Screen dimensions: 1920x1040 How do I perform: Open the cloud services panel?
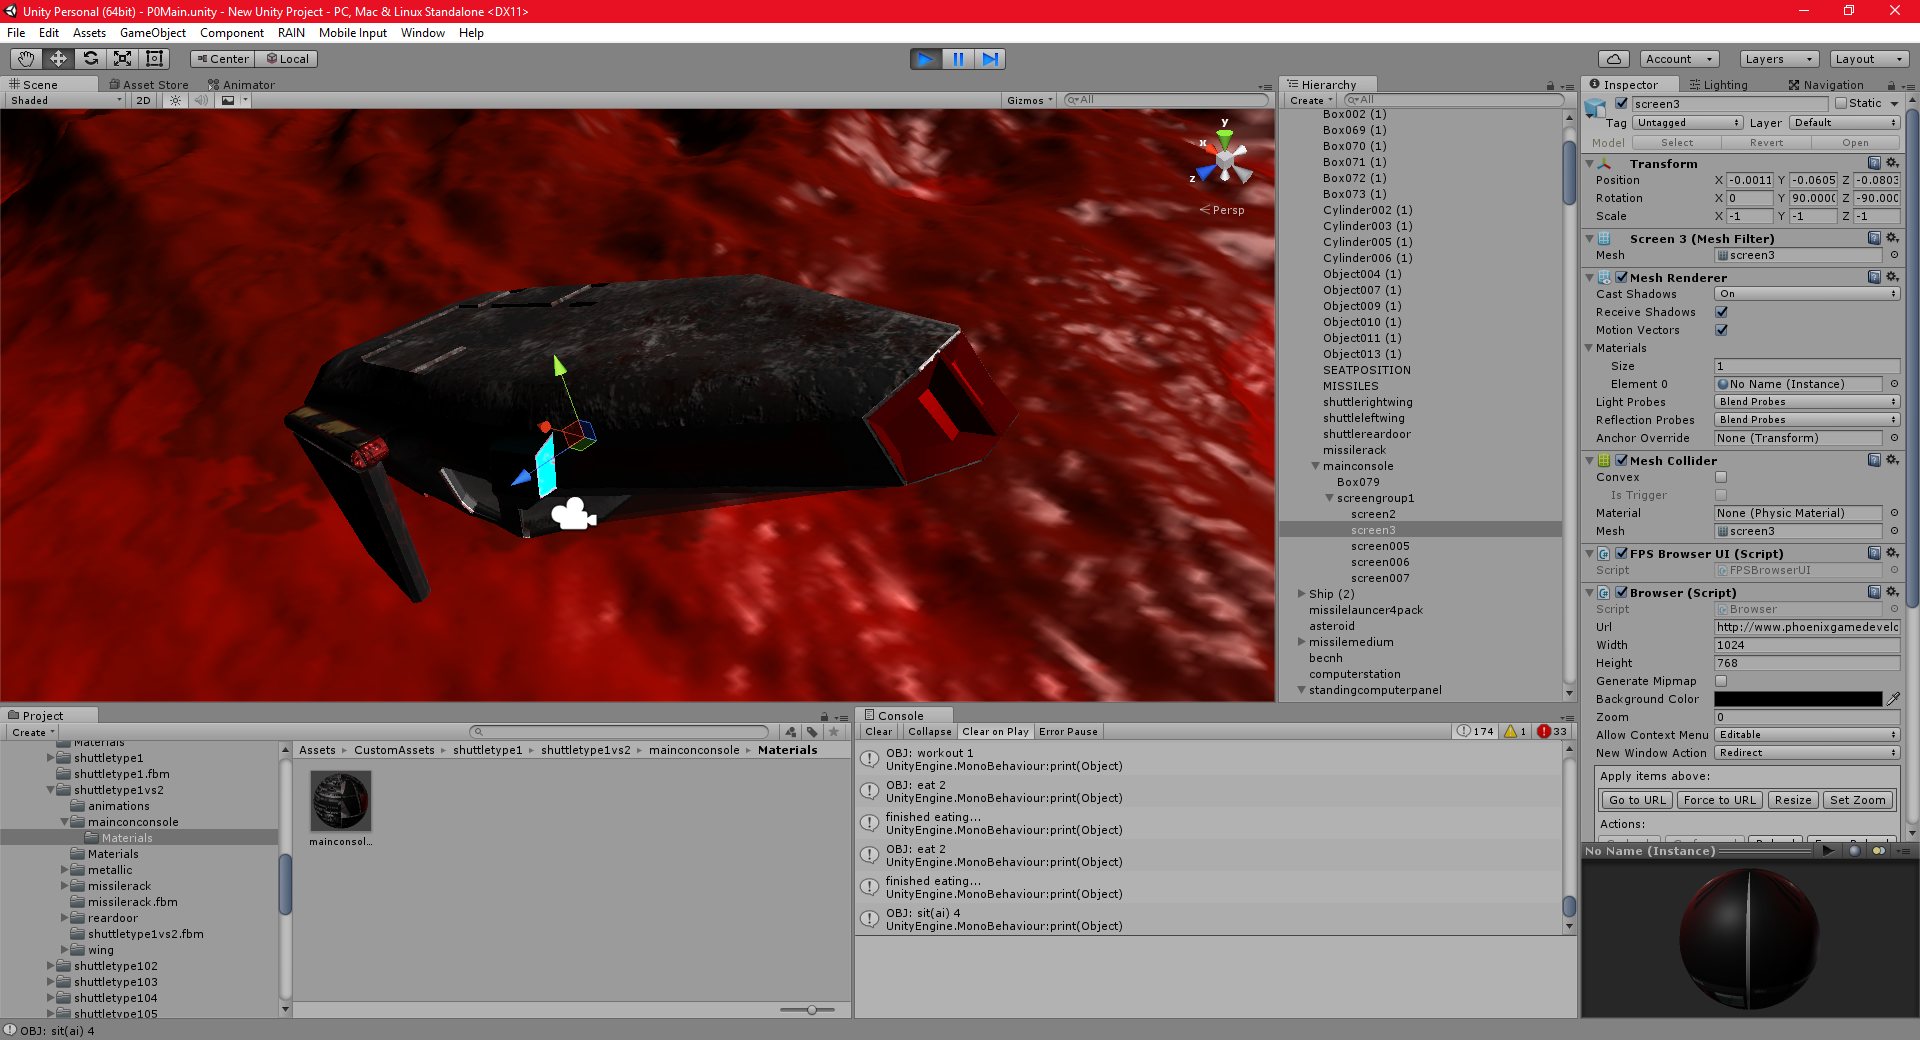[x=1613, y=59]
